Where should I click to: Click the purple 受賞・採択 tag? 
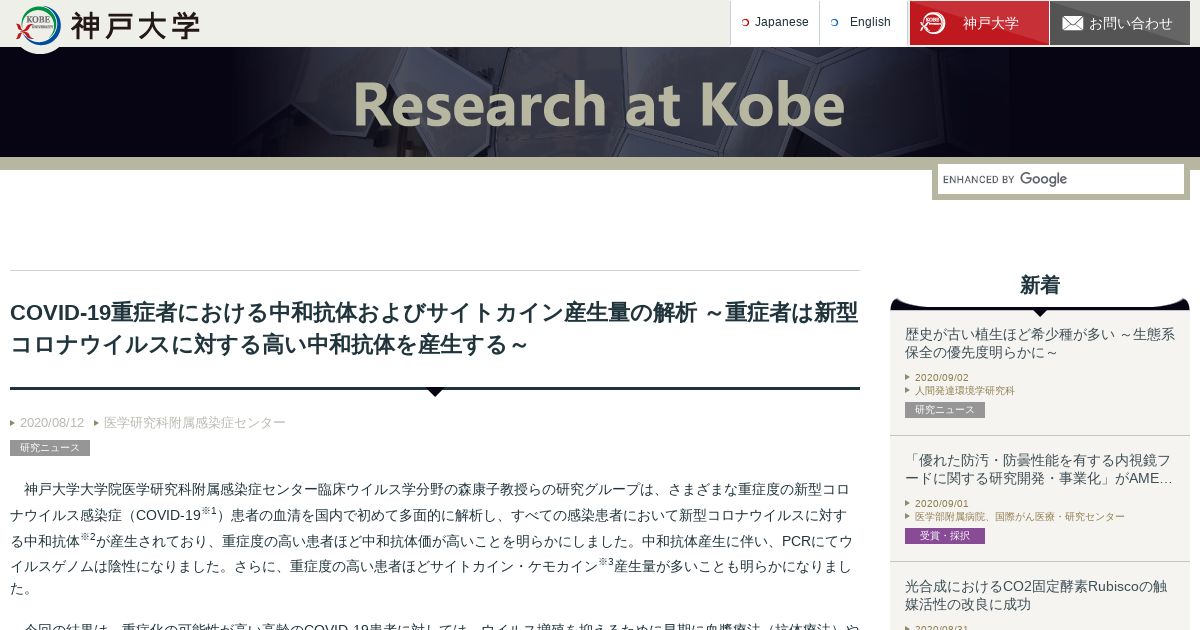945,536
